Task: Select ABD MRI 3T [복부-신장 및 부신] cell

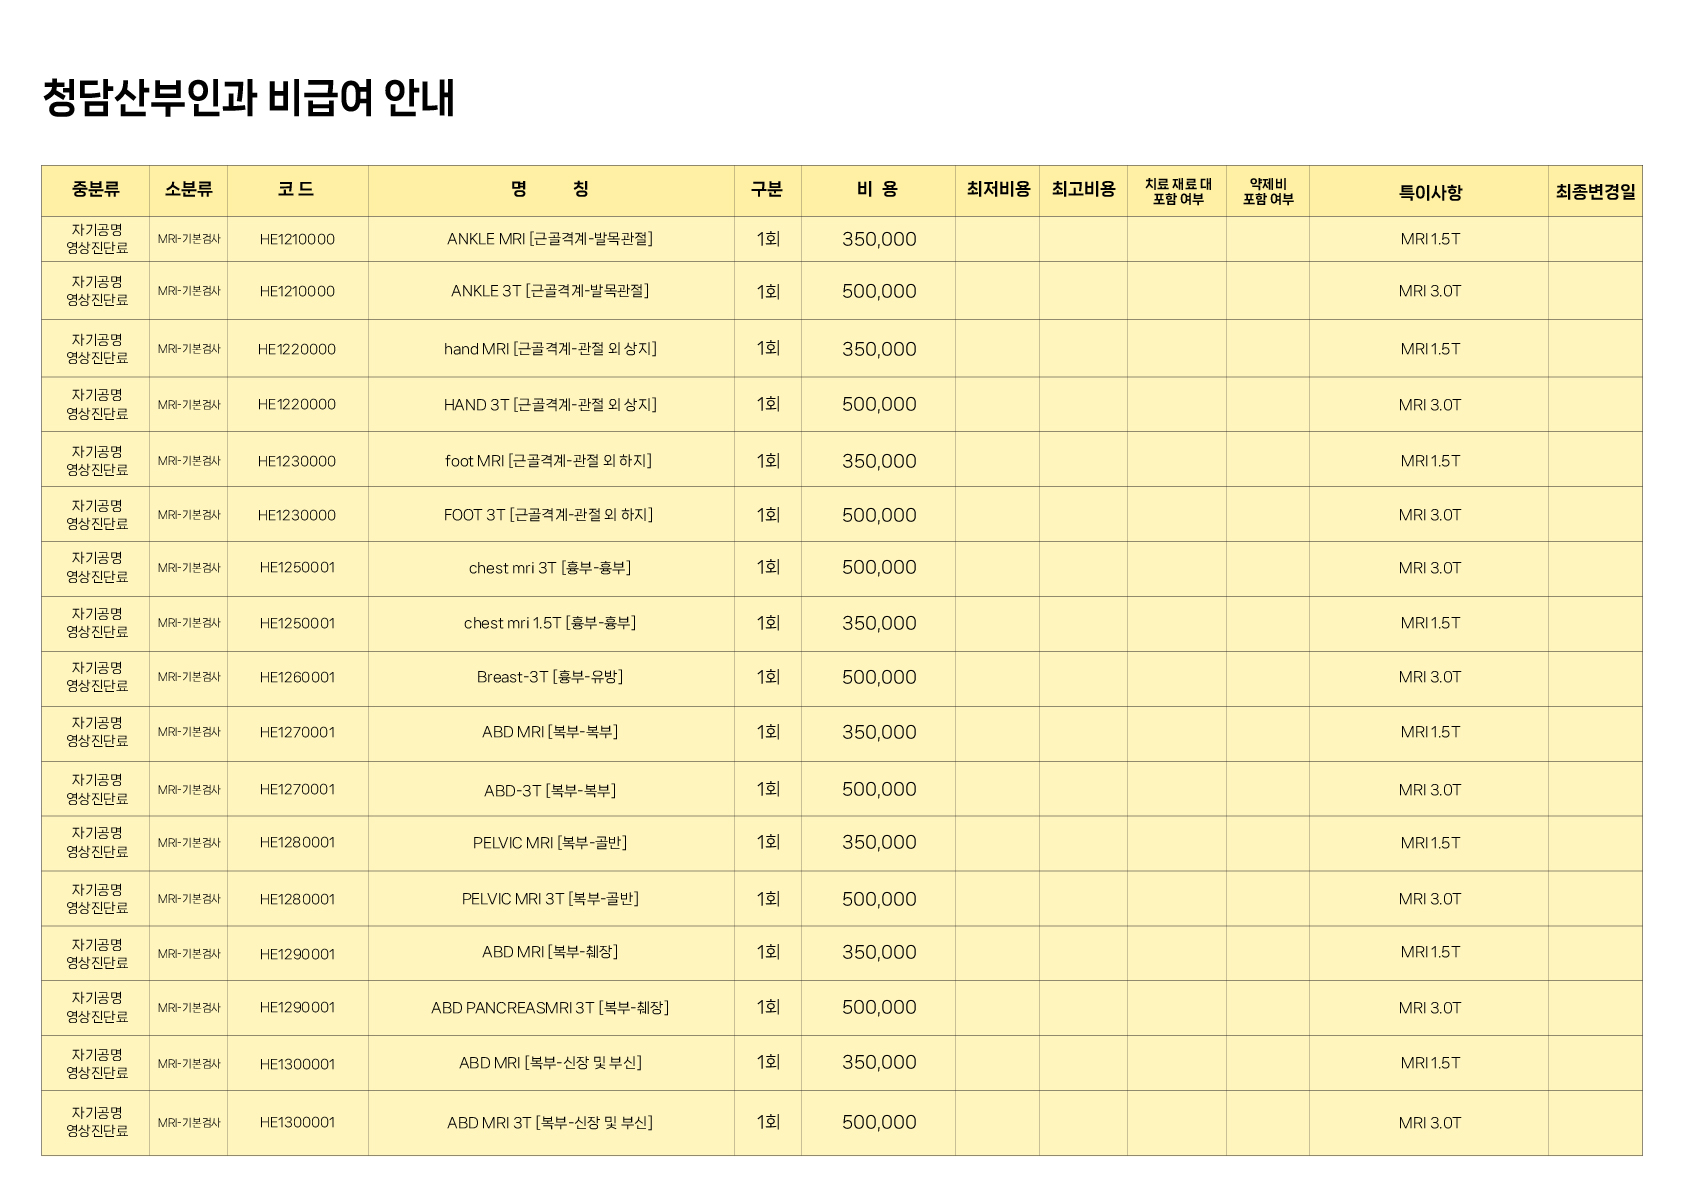Action: 550,1123
